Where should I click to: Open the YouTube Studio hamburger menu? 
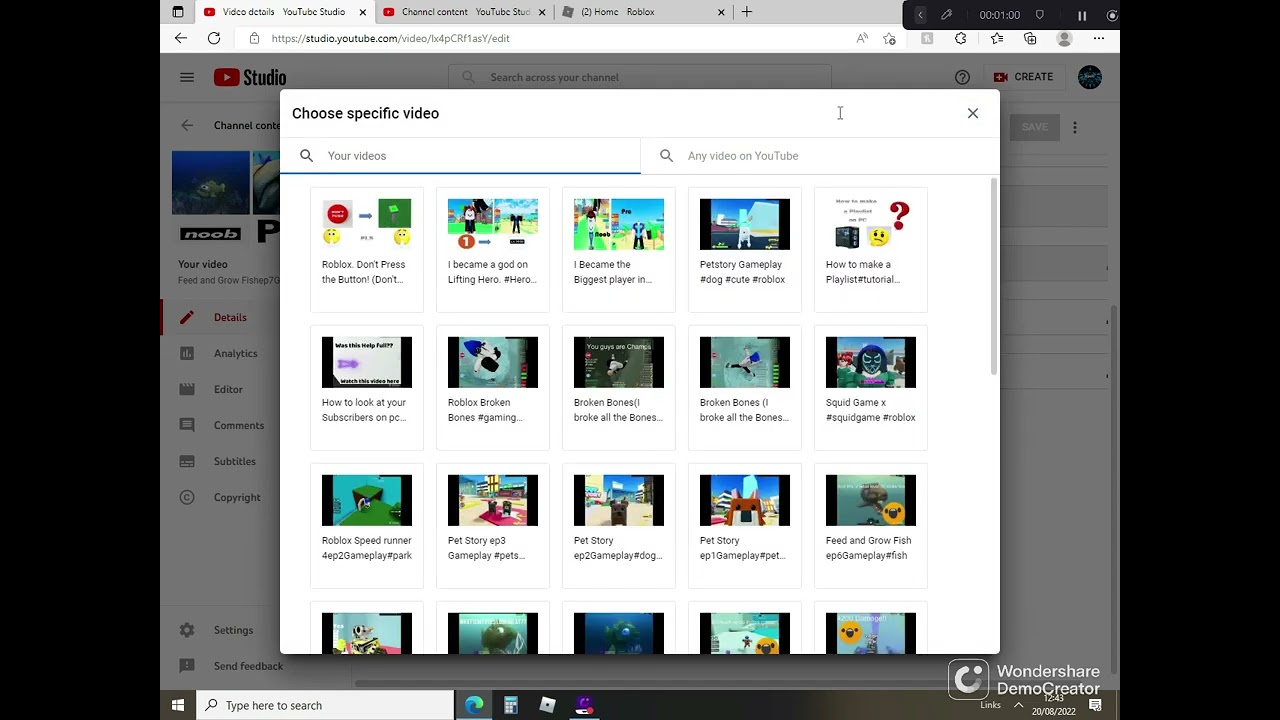187,77
